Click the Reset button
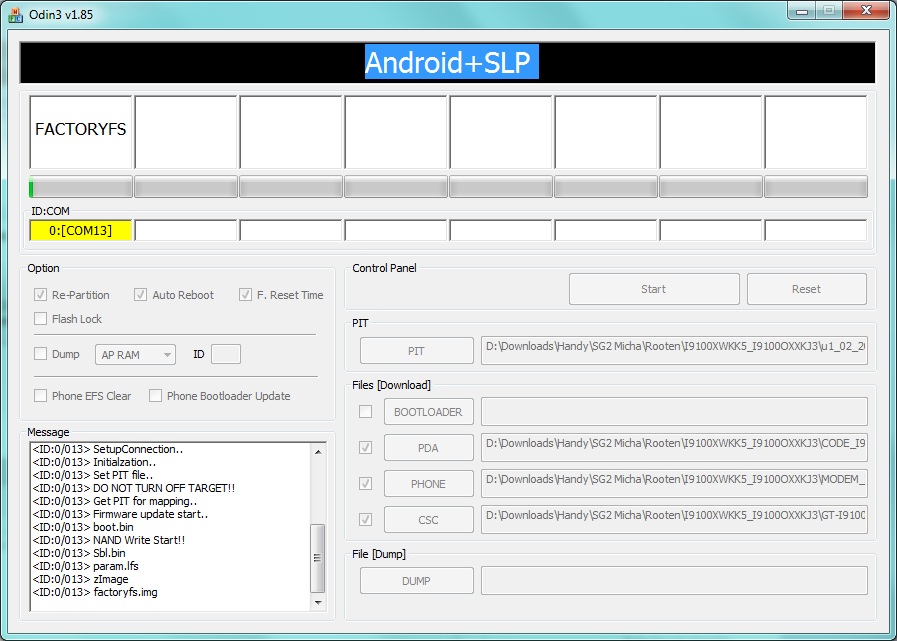 point(807,289)
